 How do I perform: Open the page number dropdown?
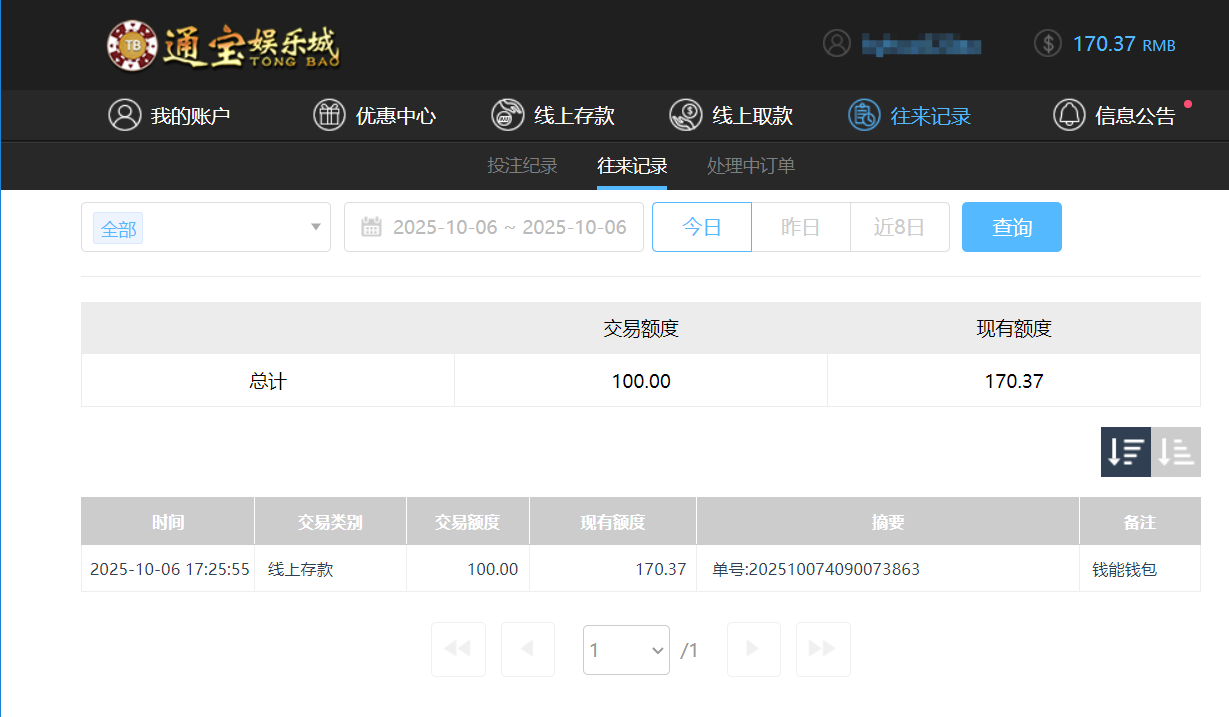pyautogui.click(x=626, y=649)
